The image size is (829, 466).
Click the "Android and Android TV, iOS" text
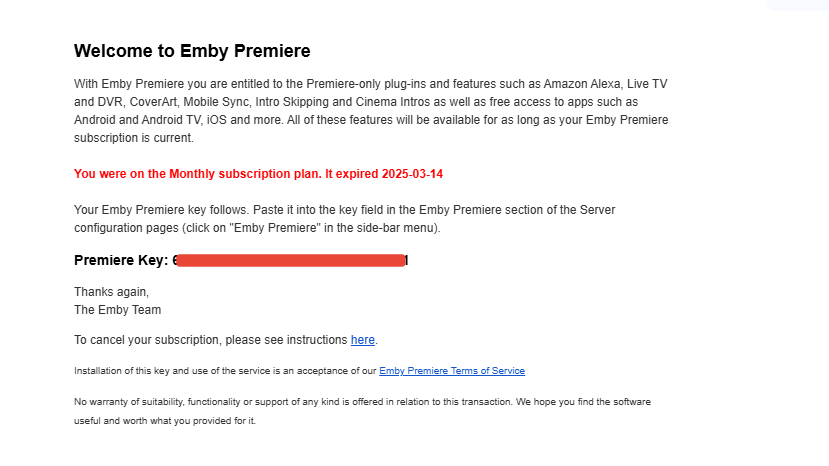coord(150,120)
